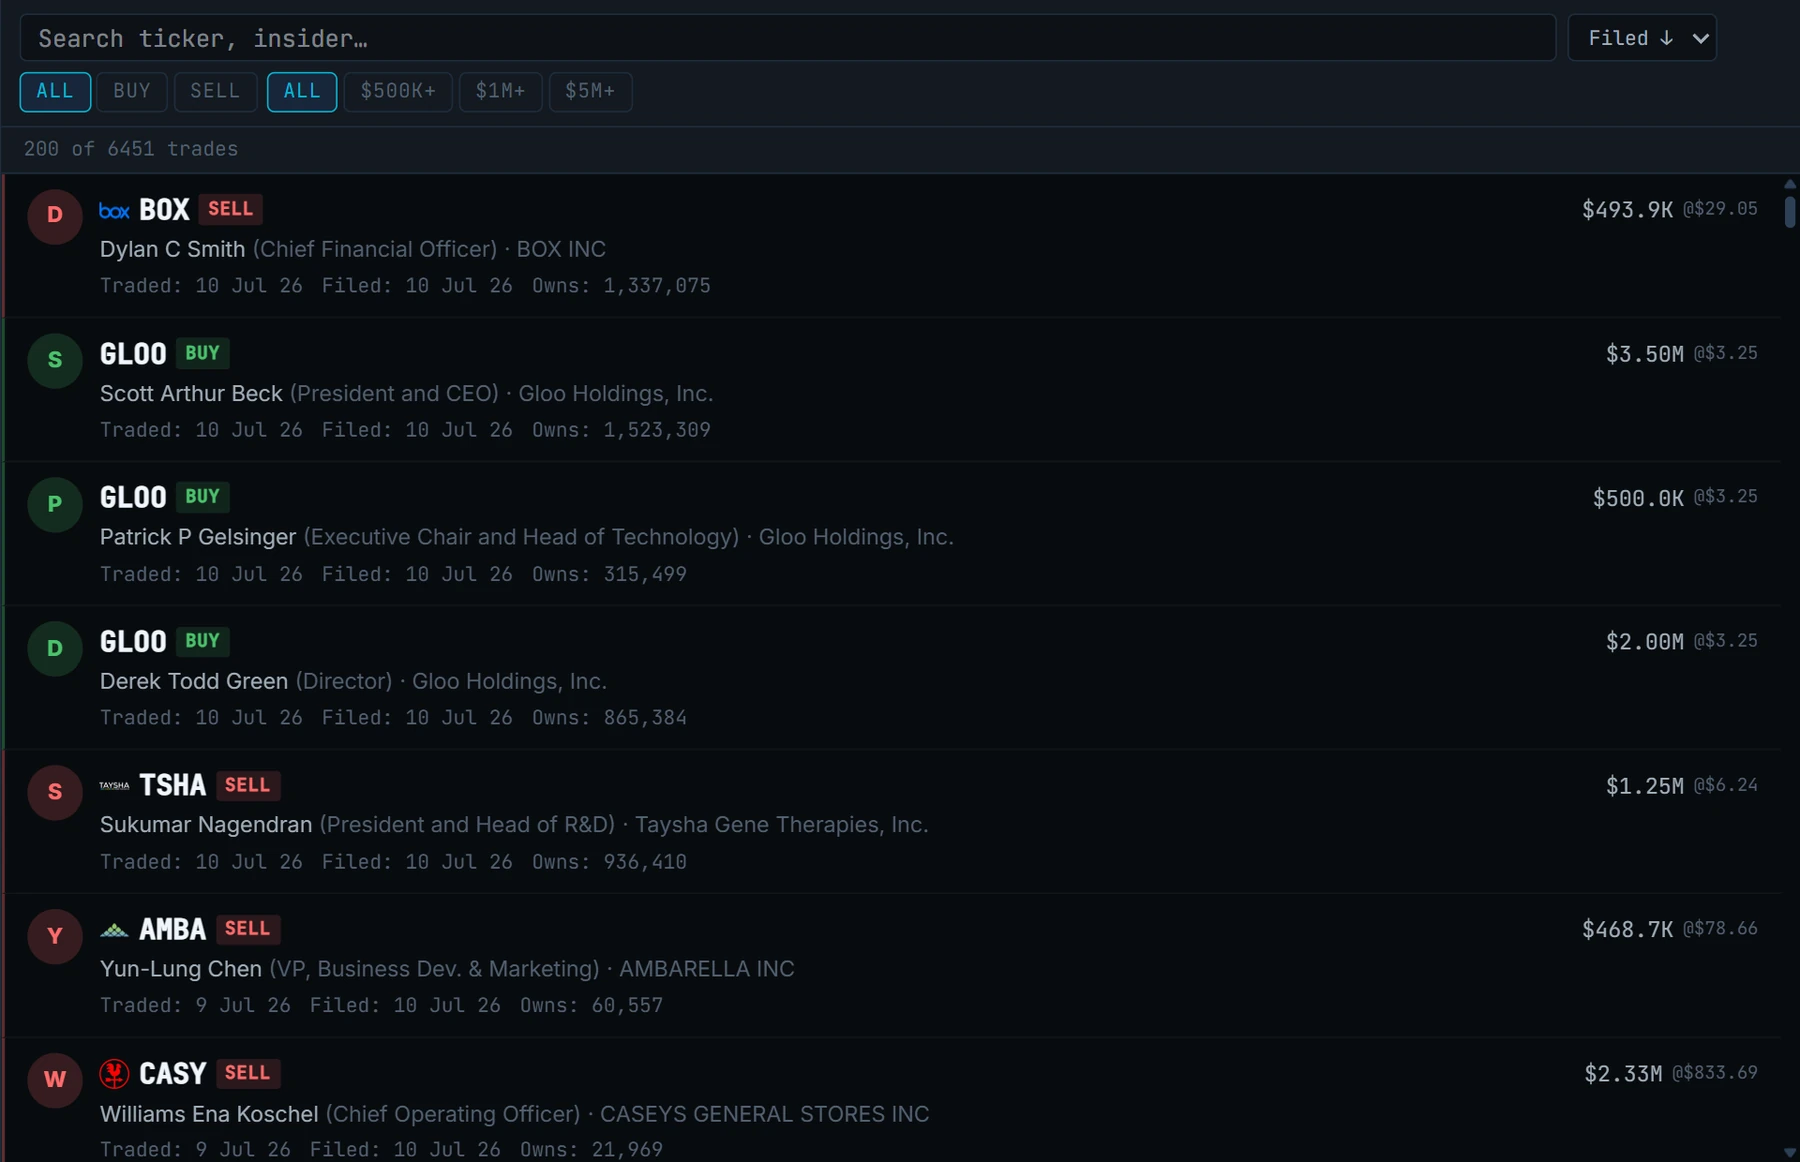
Task: Click insider name Williams Ena Koschel
Action: pyautogui.click(x=209, y=1114)
